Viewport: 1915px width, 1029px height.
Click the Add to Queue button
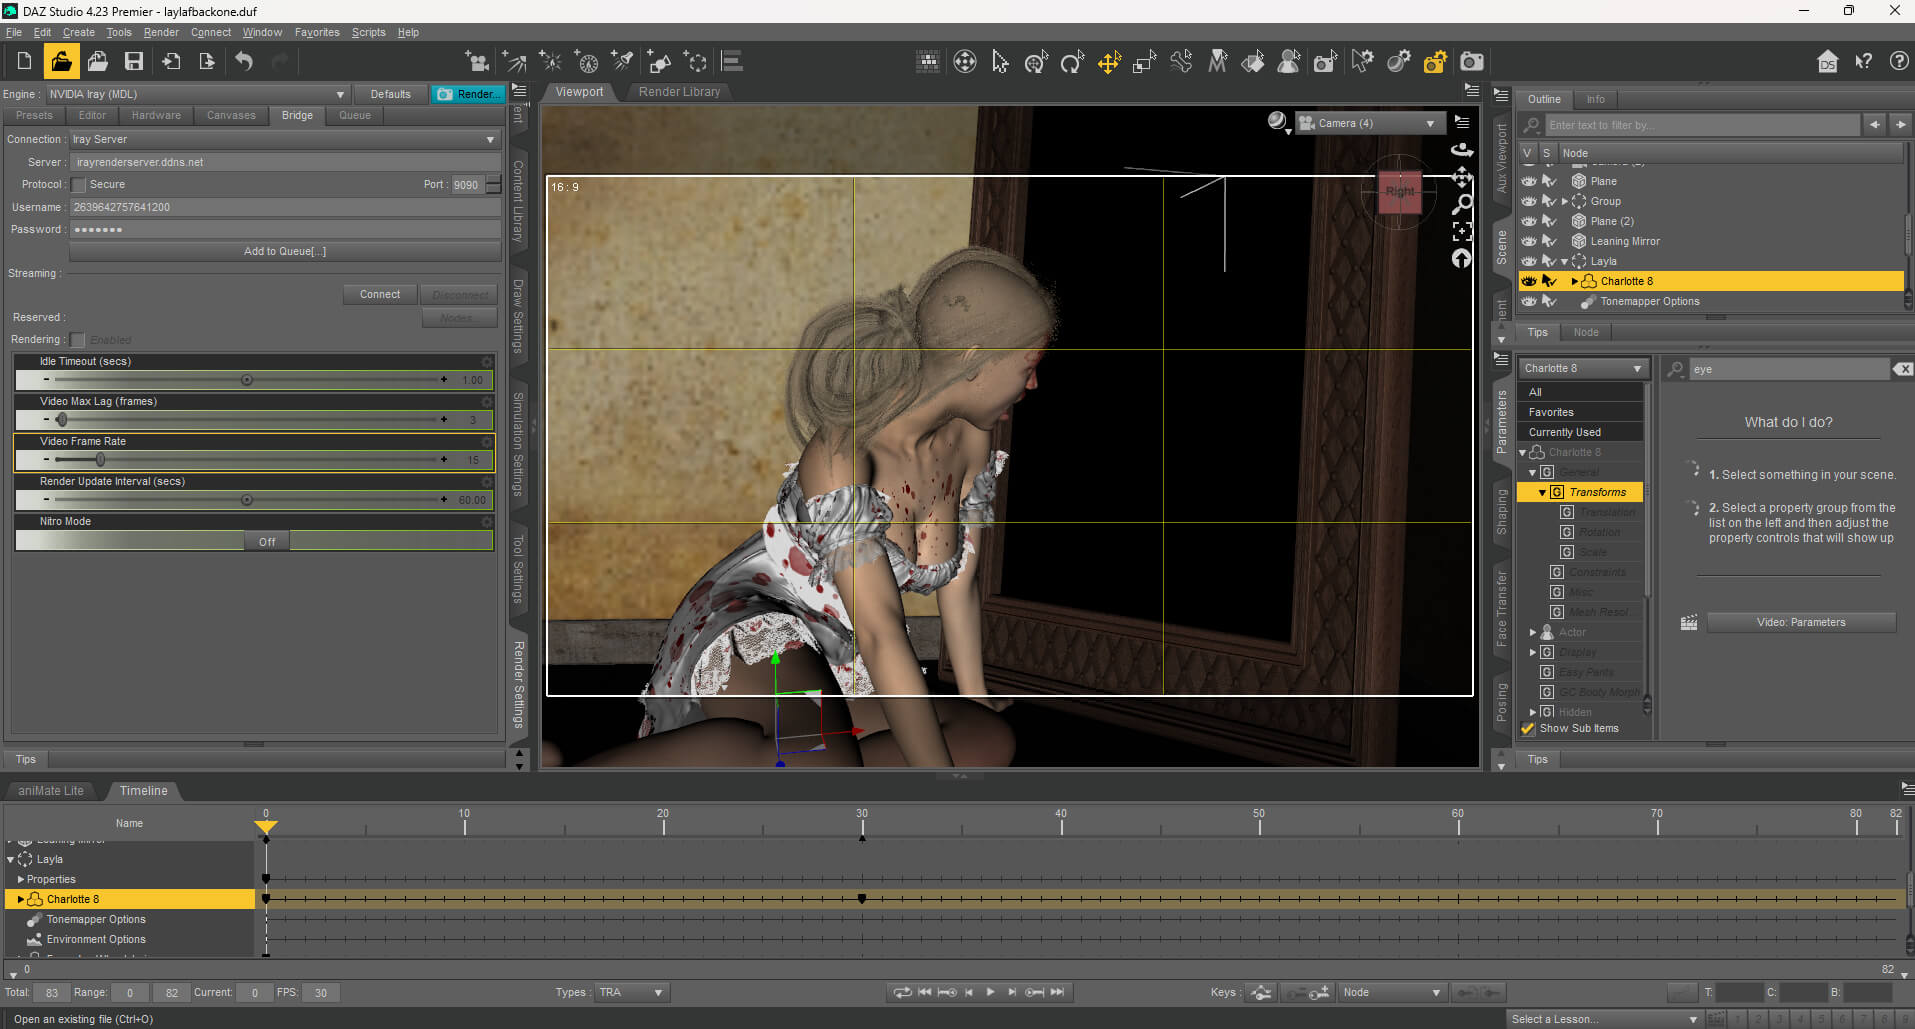click(285, 252)
